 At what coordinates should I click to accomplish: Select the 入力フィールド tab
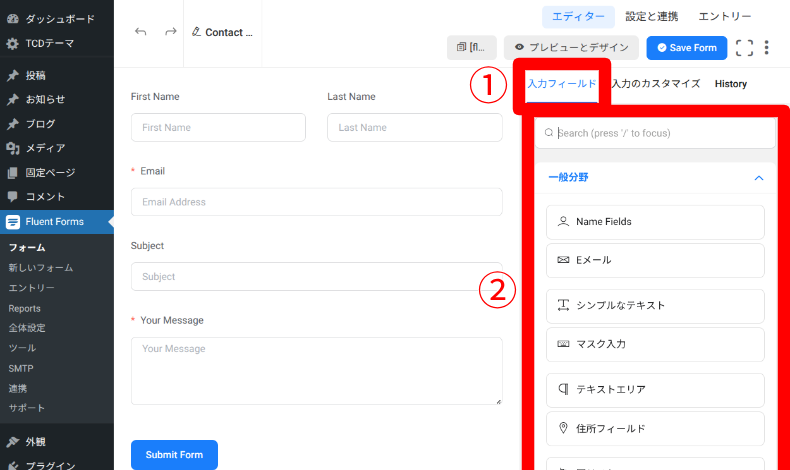tap(562, 84)
